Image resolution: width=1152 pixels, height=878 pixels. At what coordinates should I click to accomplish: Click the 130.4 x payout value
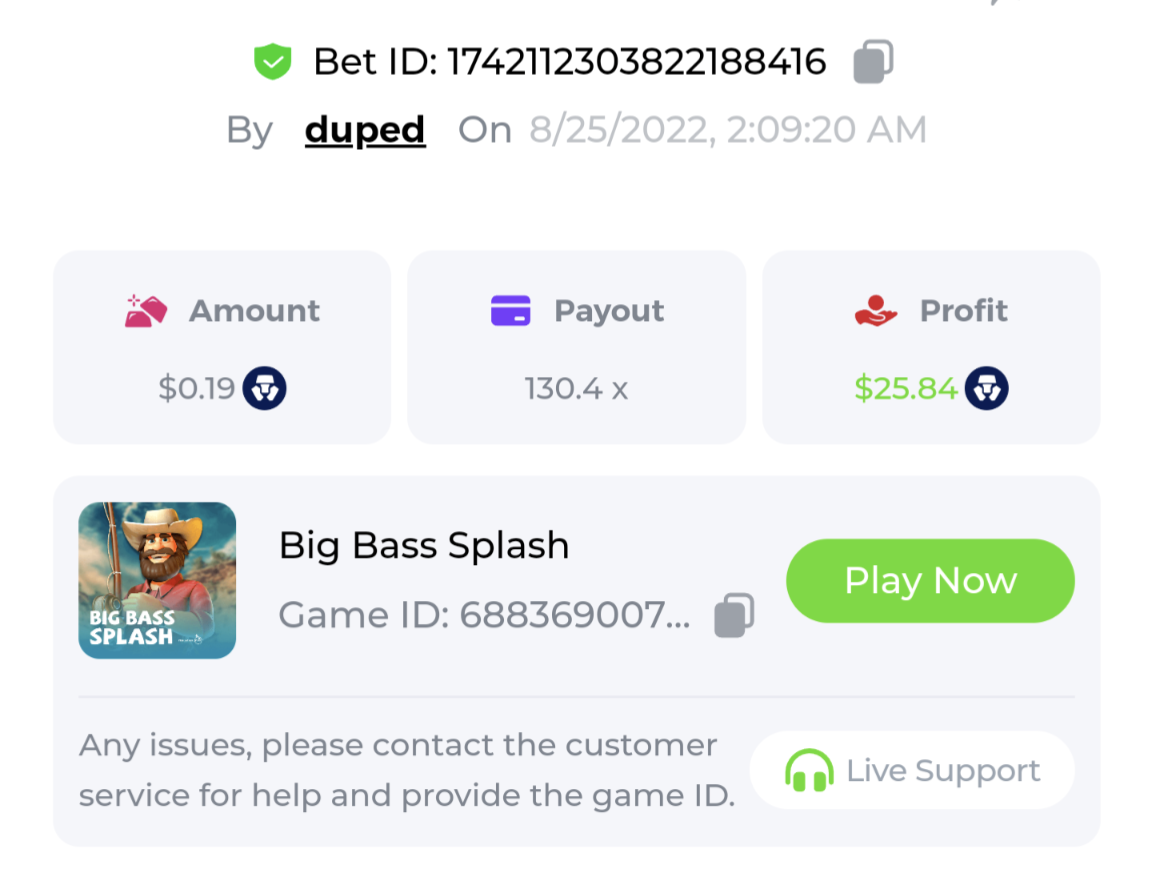pyautogui.click(x=576, y=388)
